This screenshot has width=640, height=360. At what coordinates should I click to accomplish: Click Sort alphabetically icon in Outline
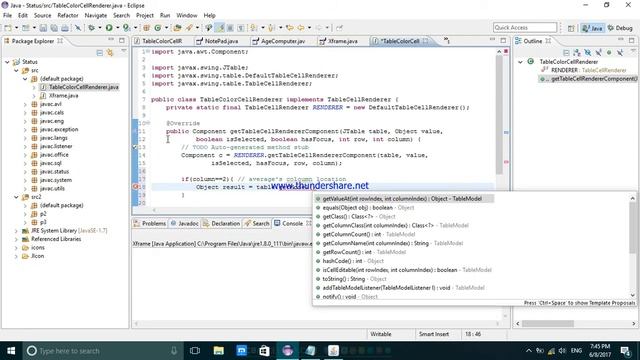(x=577, y=53)
